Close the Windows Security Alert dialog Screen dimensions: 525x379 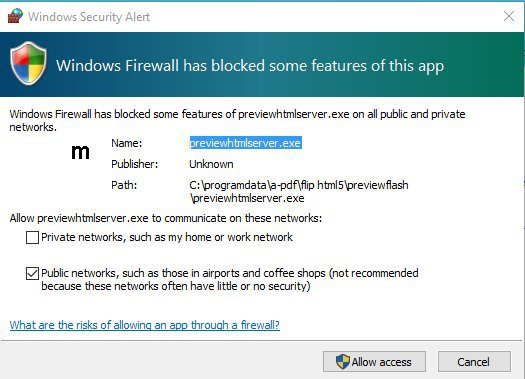coord(509,16)
